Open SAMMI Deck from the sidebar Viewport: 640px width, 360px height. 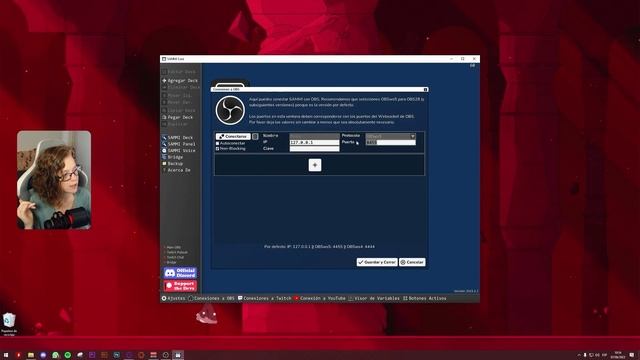point(178,138)
